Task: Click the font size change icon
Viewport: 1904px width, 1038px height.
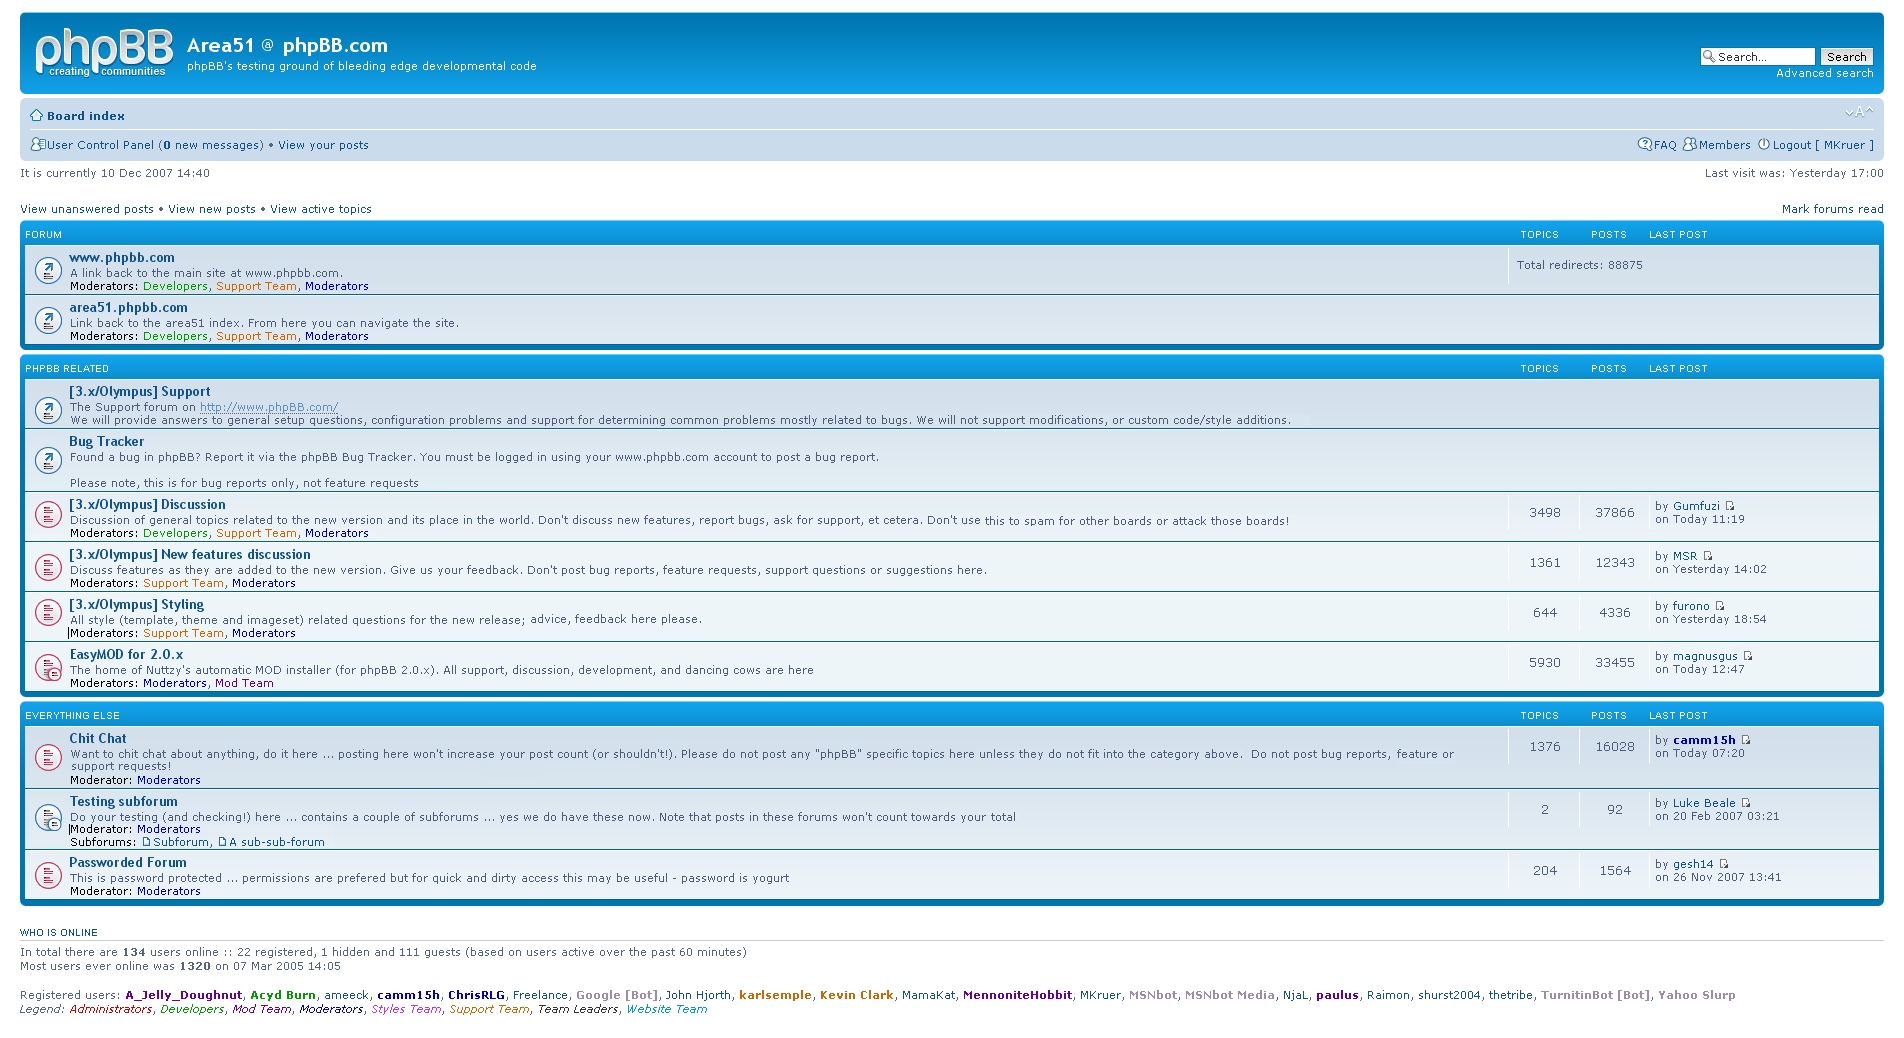Action: tap(1859, 112)
